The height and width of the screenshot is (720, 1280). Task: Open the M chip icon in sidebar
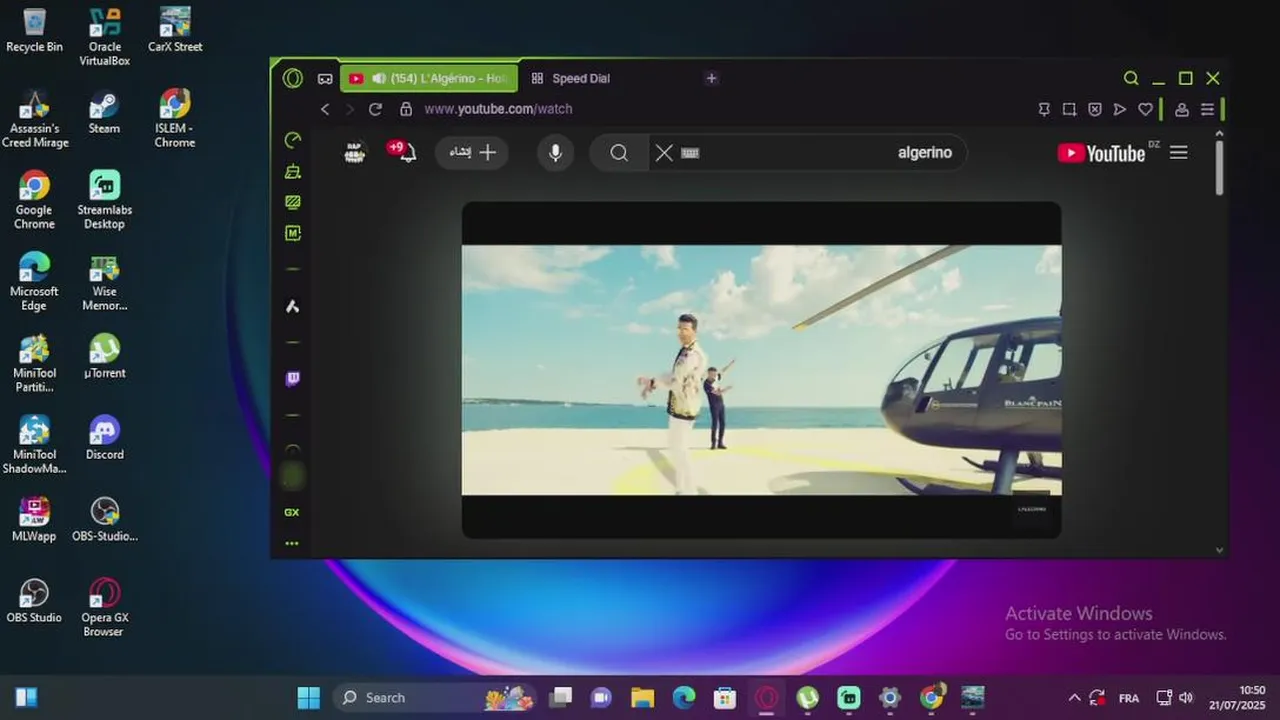292,233
